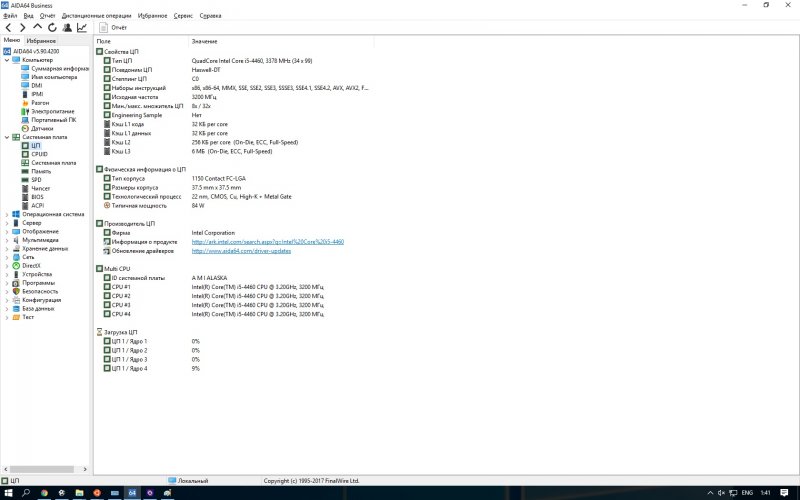Open the Разгон overclock tree item
The width and height of the screenshot is (800, 500).
[40, 102]
